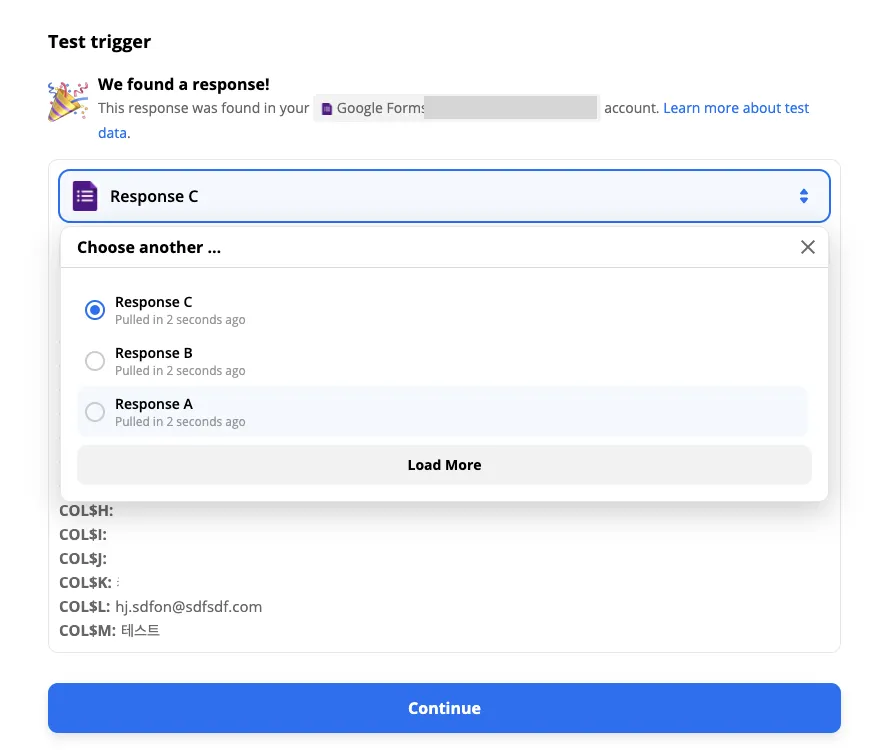Click the "Choose another ..." header text
The height and width of the screenshot is (750, 881).
coord(149,248)
